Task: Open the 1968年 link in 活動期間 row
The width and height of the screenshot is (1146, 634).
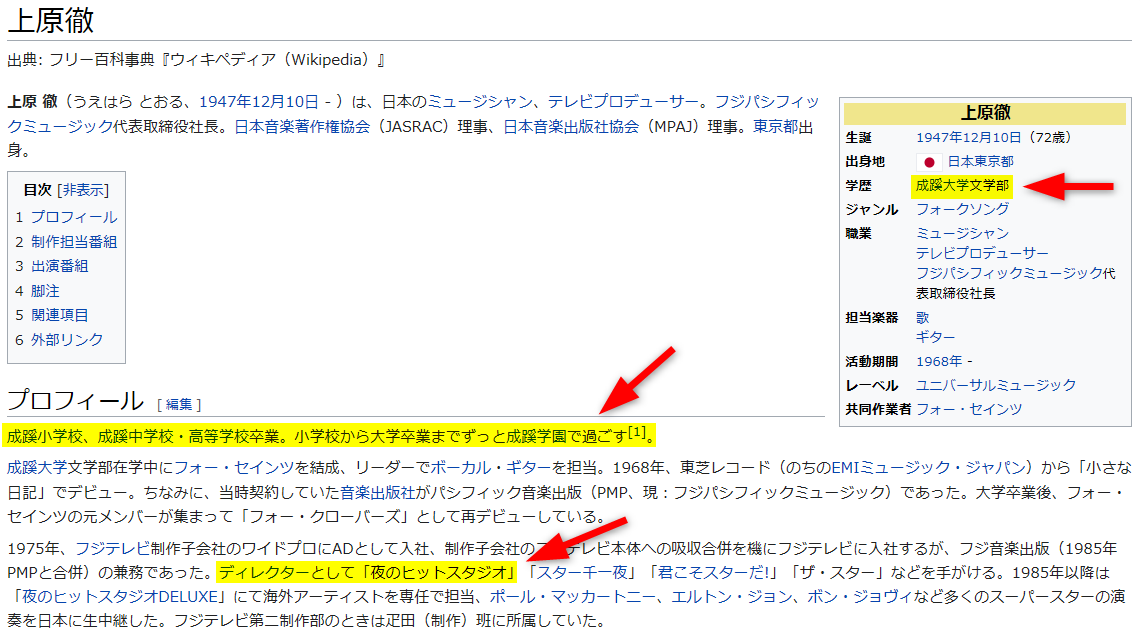Action: click(939, 361)
